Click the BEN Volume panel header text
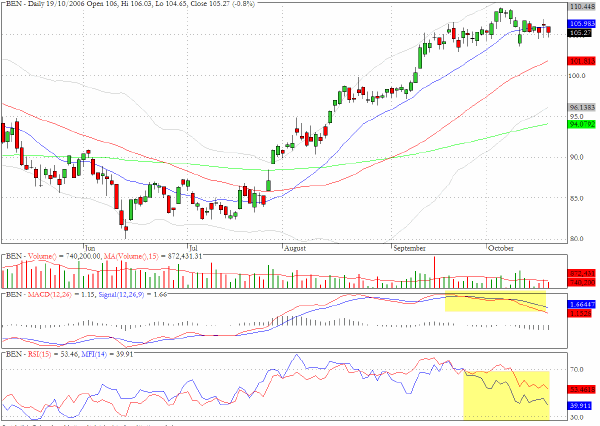Image resolution: width=600 pixels, height=426 pixels. (x=104, y=256)
